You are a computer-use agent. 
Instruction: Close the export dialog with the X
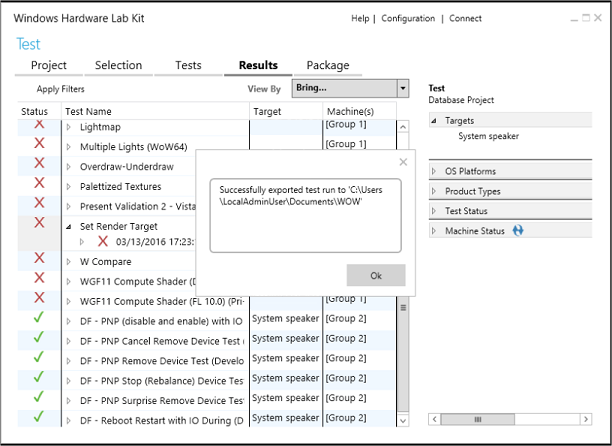click(x=403, y=162)
